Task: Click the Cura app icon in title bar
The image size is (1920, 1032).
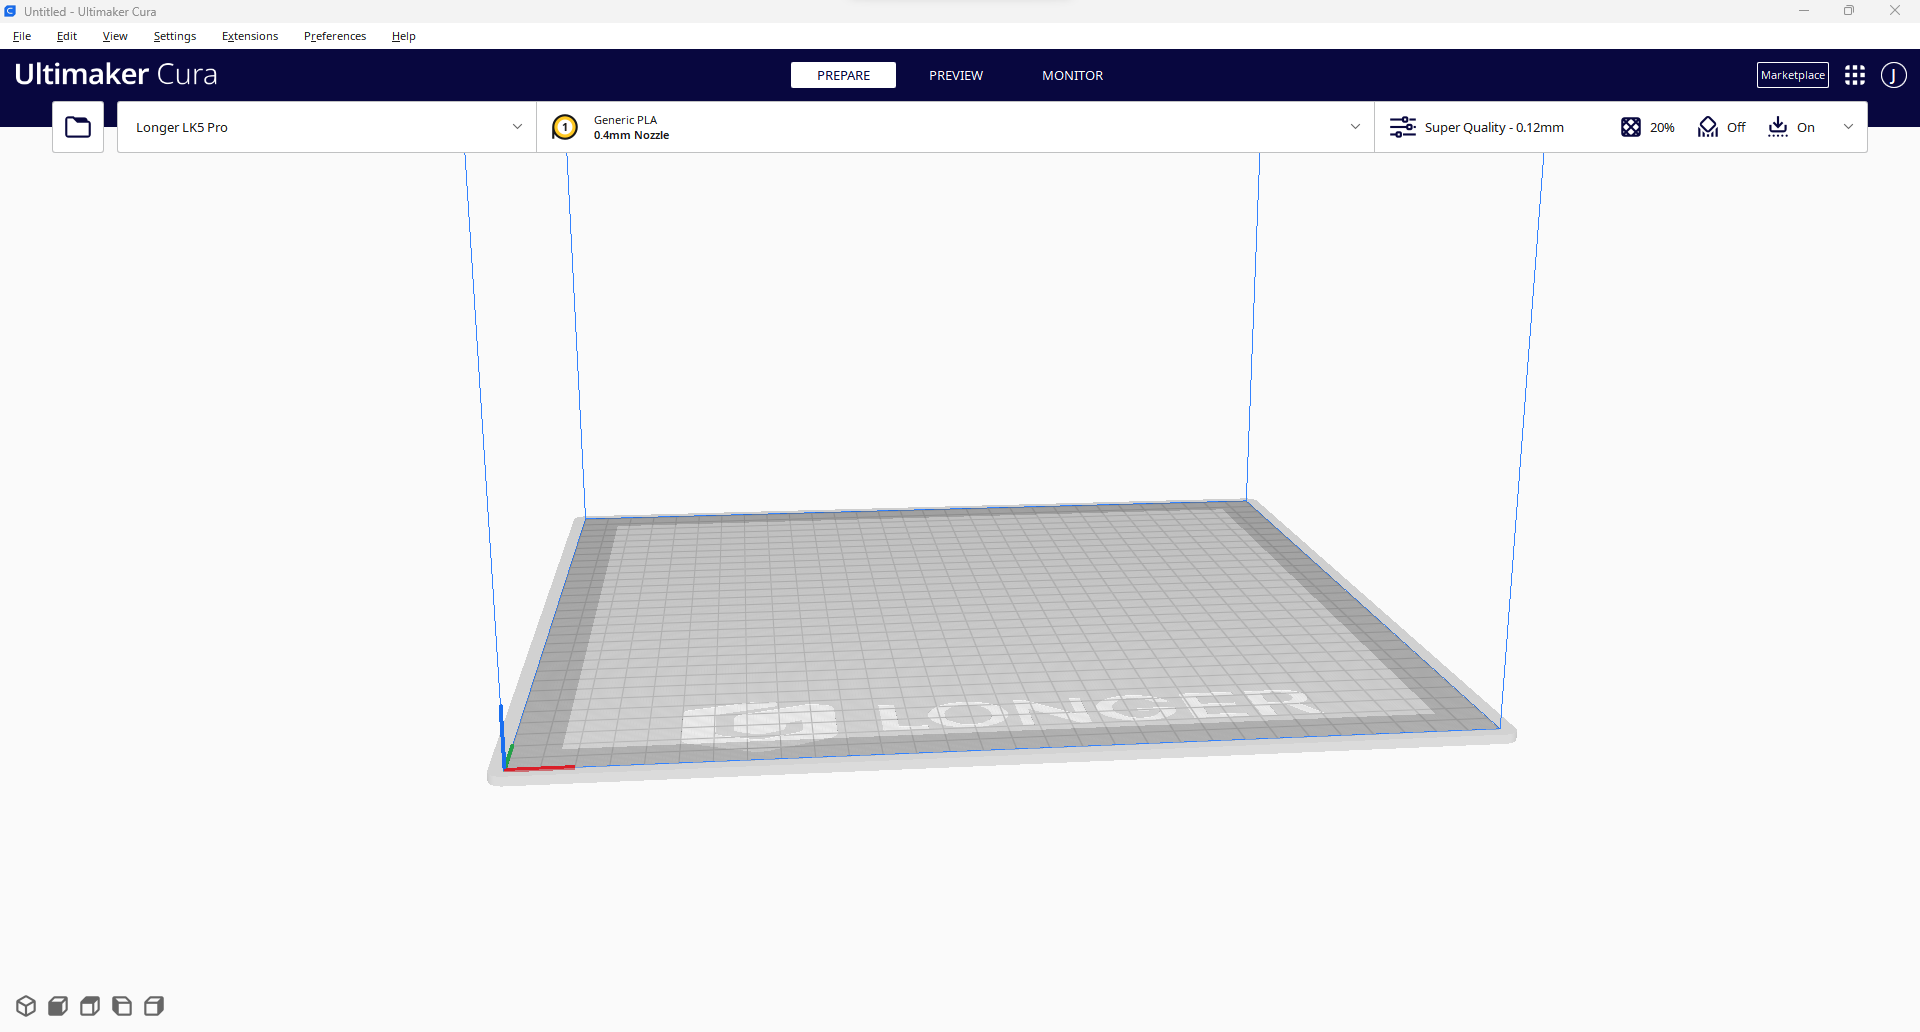Action: 10,11
